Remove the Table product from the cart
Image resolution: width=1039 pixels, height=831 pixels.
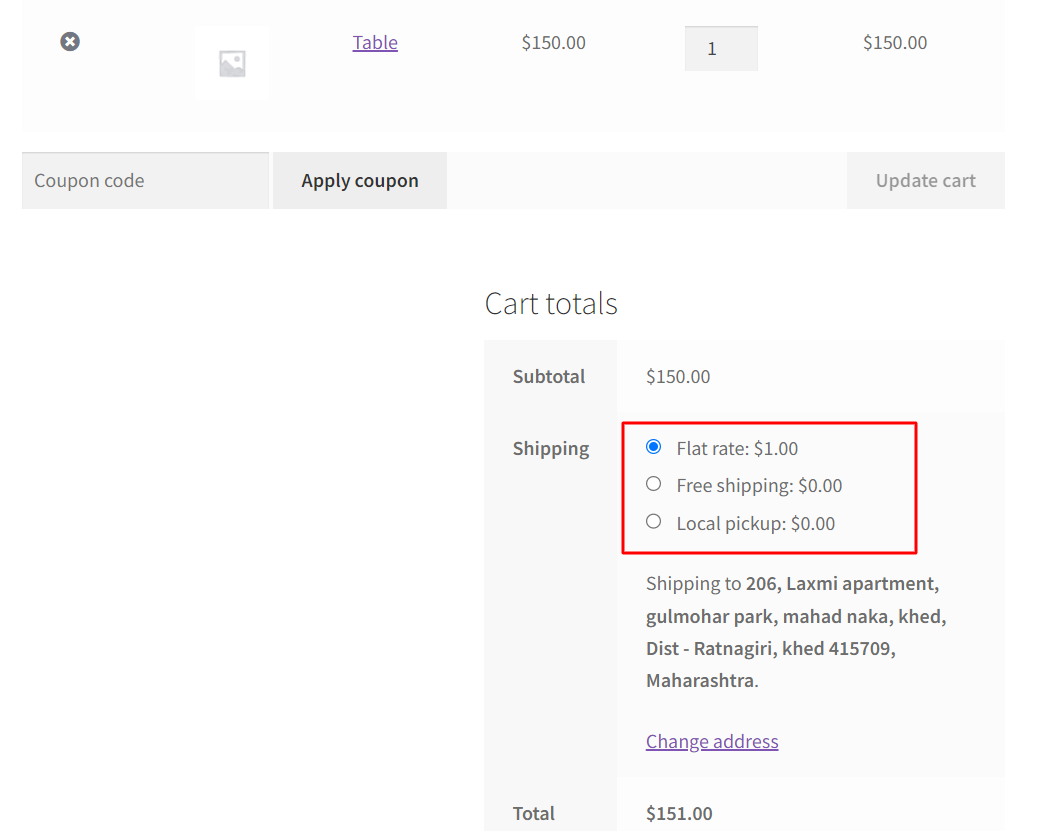(69, 41)
